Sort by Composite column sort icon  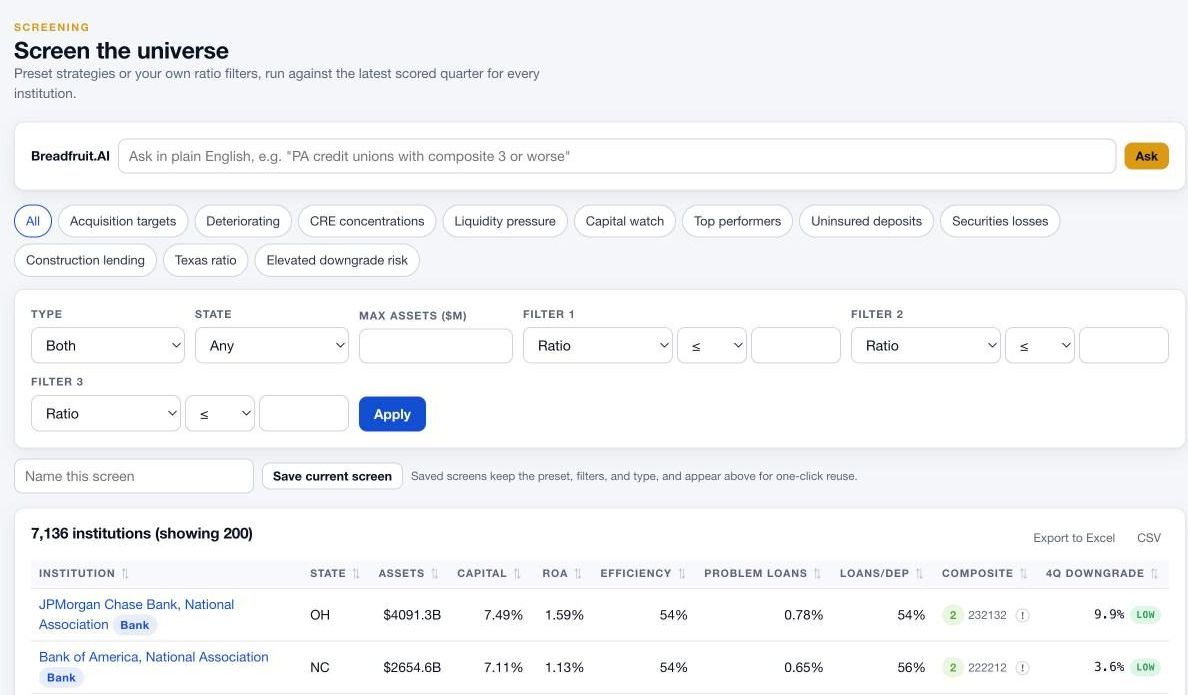click(x=1023, y=574)
